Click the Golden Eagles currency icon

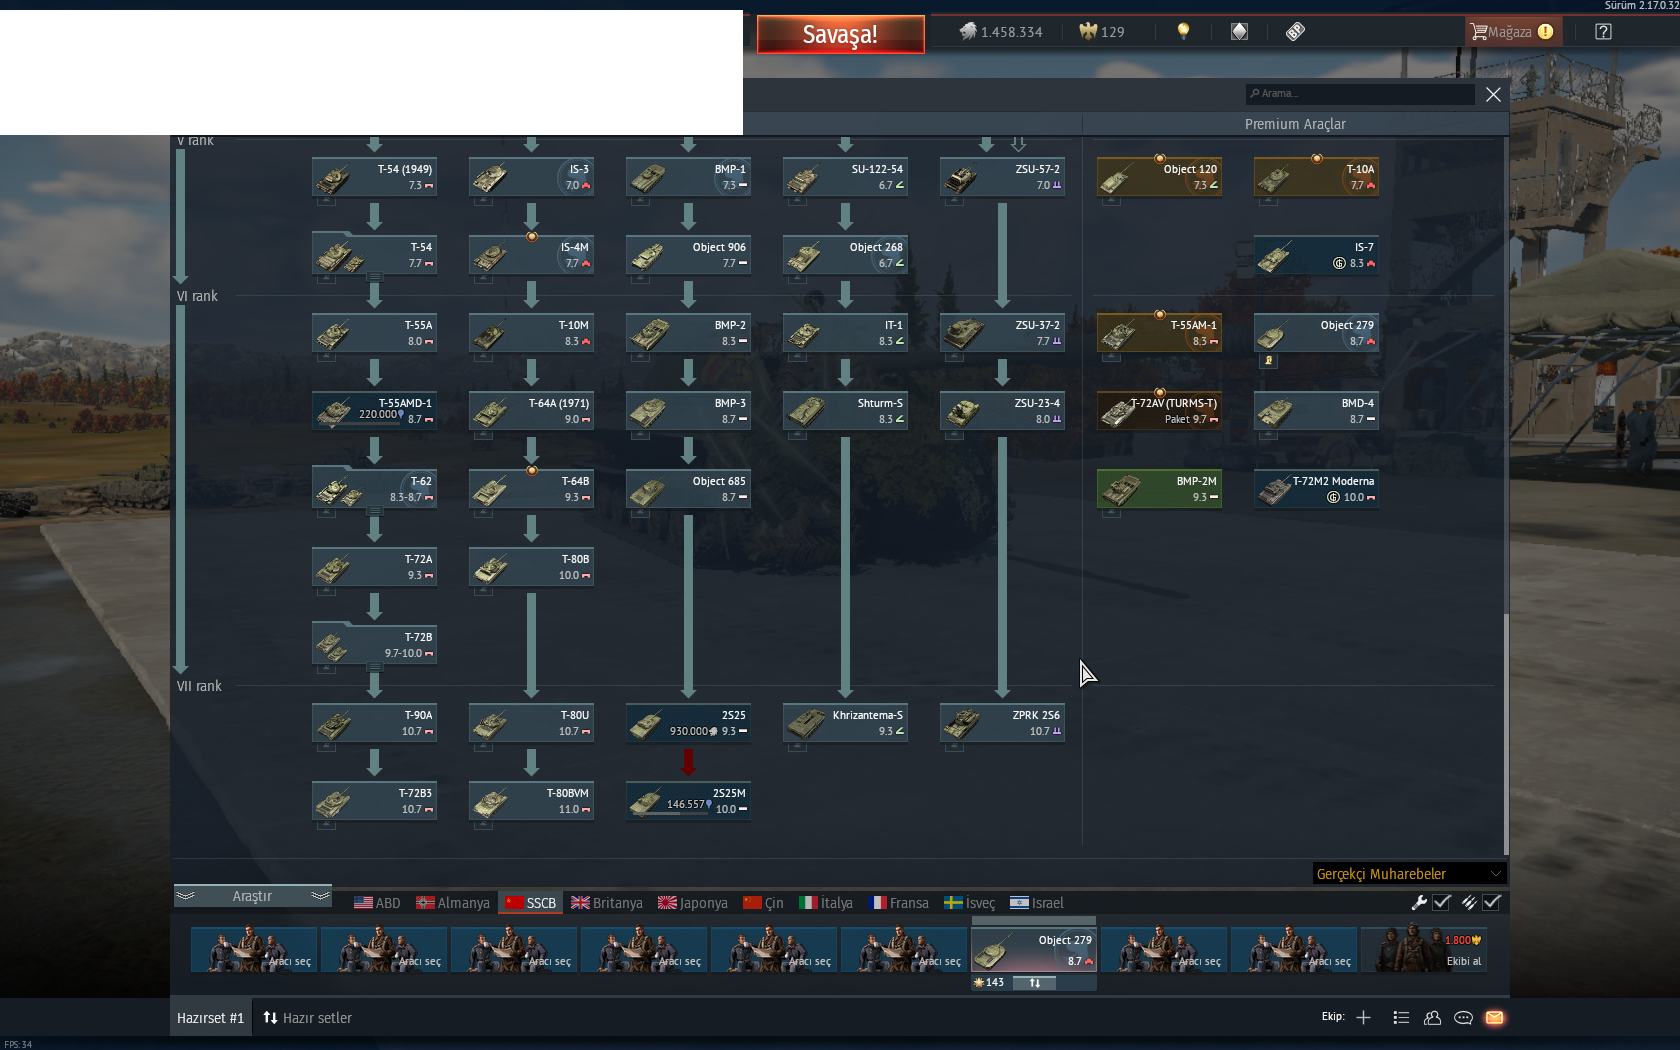pyautogui.click(x=1088, y=32)
